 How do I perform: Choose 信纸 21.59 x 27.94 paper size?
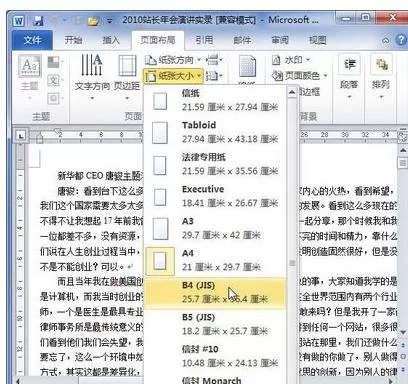tap(215, 100)
